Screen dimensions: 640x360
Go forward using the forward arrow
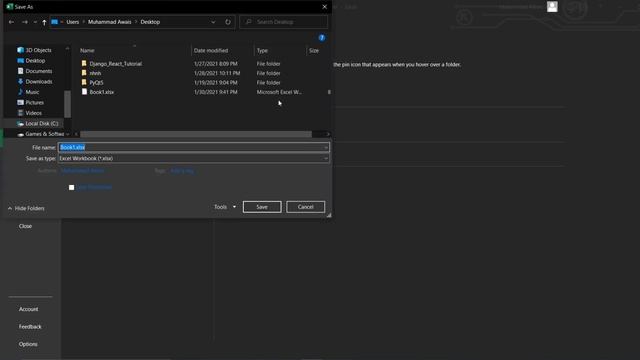coord(24,22)
